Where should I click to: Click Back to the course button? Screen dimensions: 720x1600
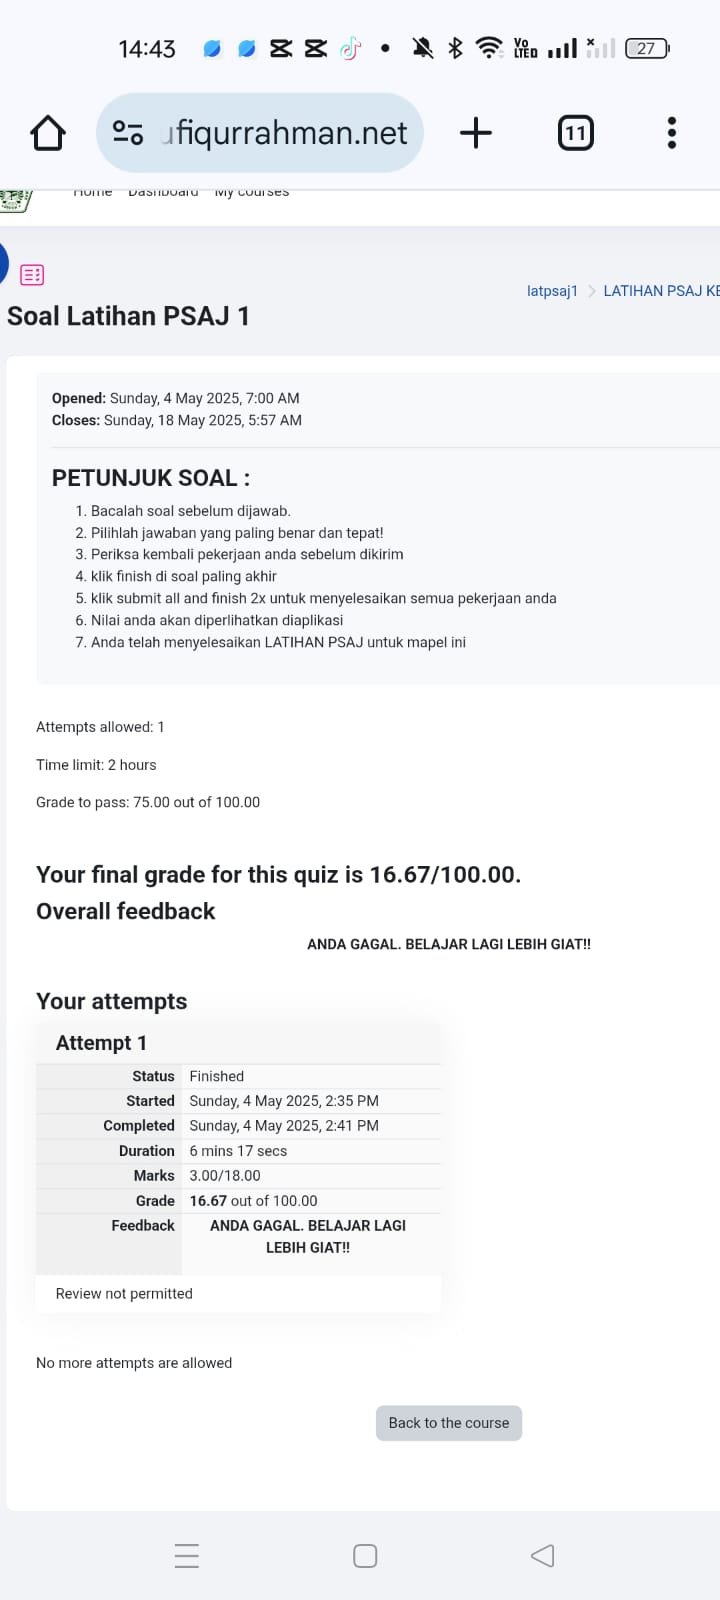(449, 1423)
